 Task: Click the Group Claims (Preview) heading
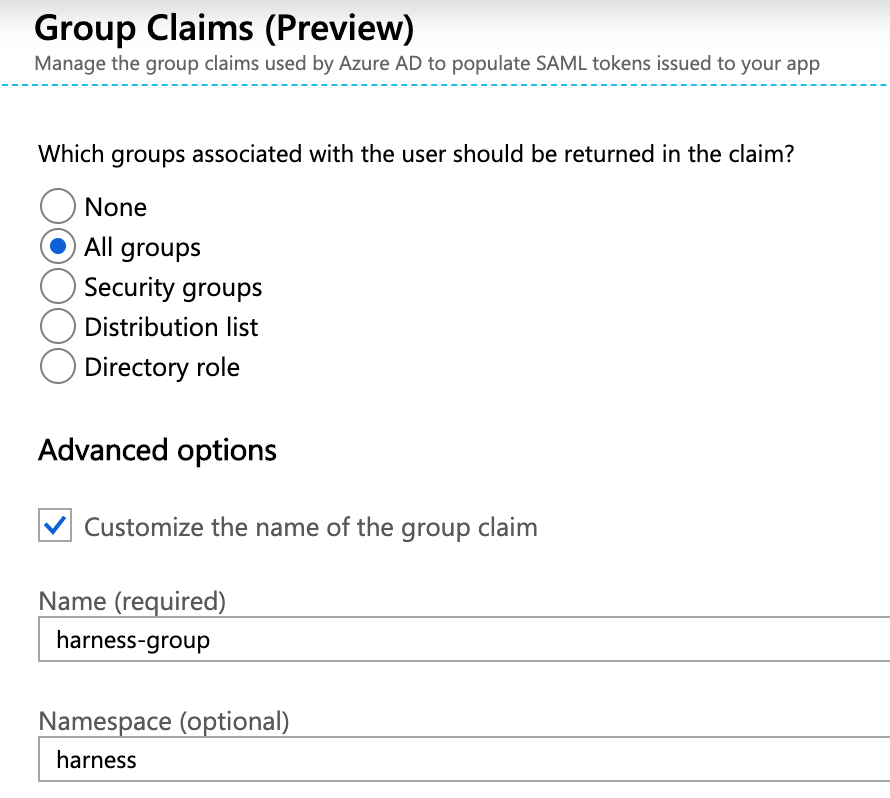point(224,28)
